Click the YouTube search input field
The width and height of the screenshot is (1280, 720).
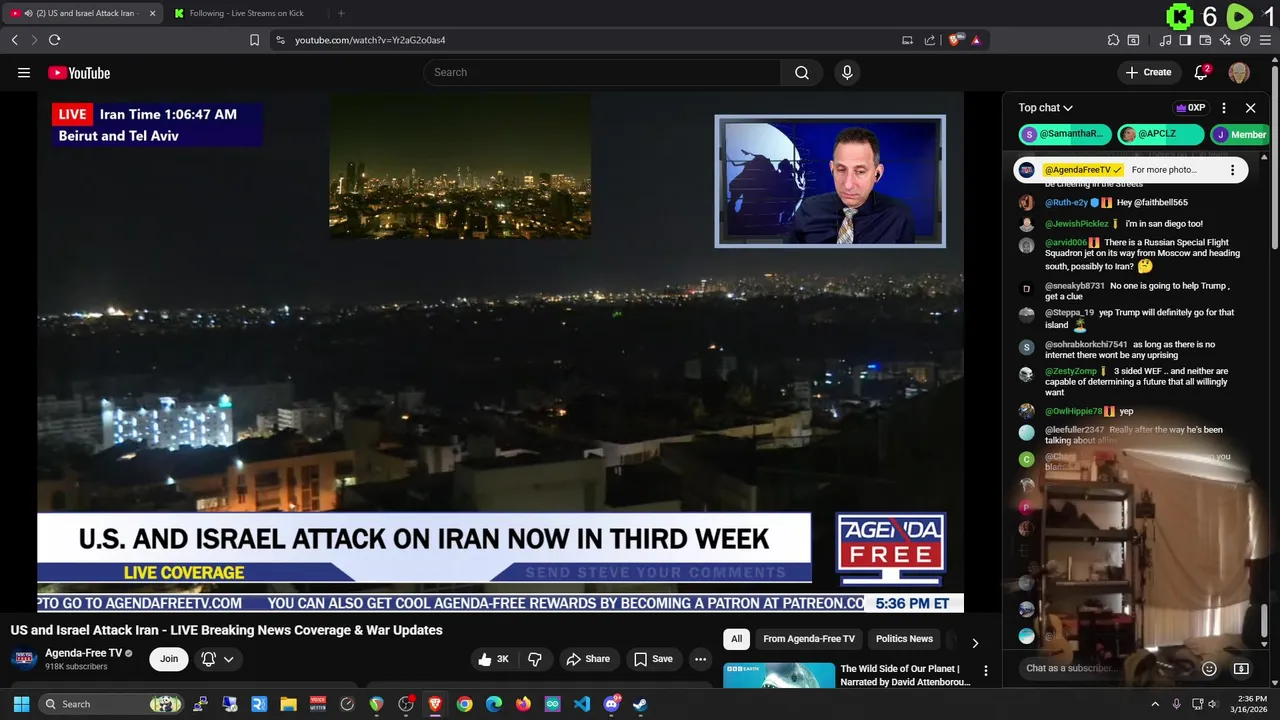click(602, 72)
